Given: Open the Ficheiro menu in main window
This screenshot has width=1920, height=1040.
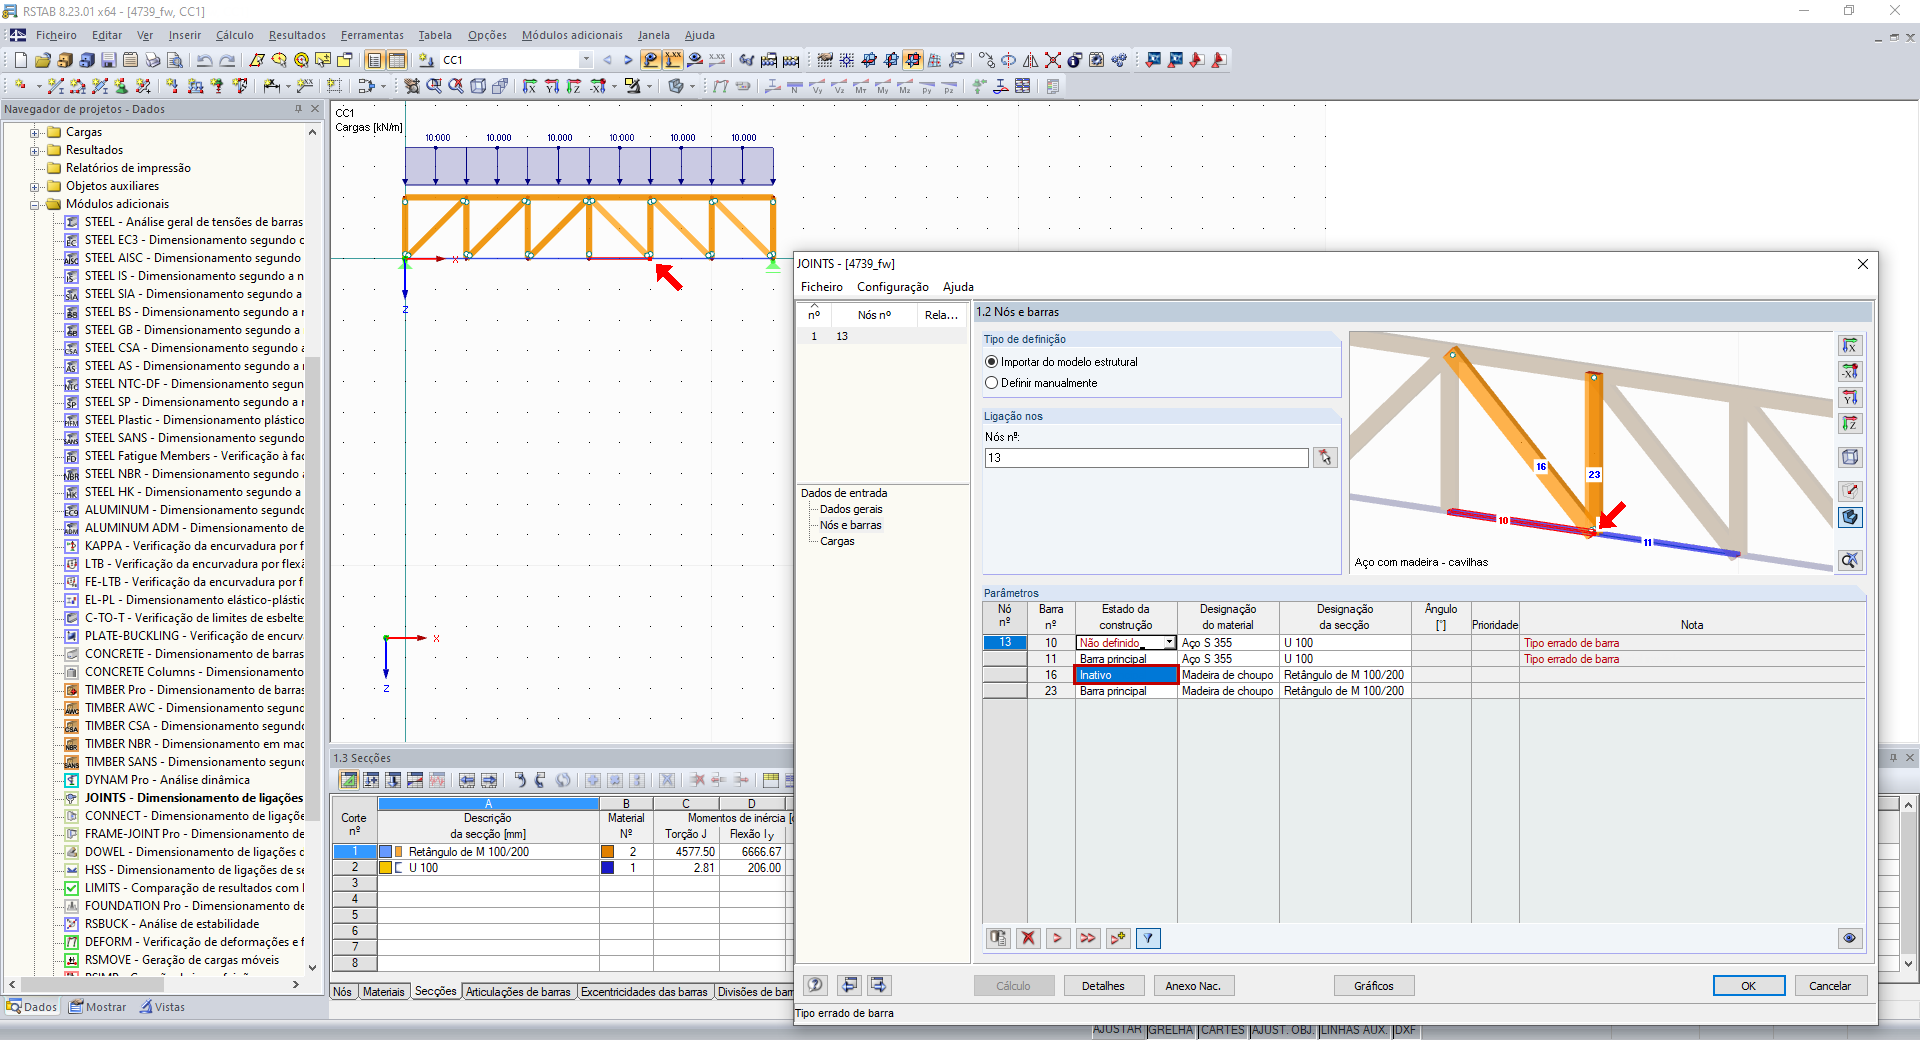Looking at the screenshot, I should click(56, 35).
